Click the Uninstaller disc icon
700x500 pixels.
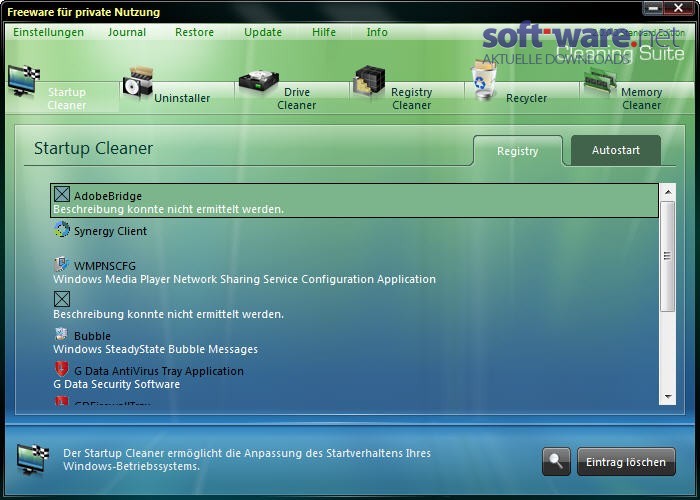click(138, 81)
